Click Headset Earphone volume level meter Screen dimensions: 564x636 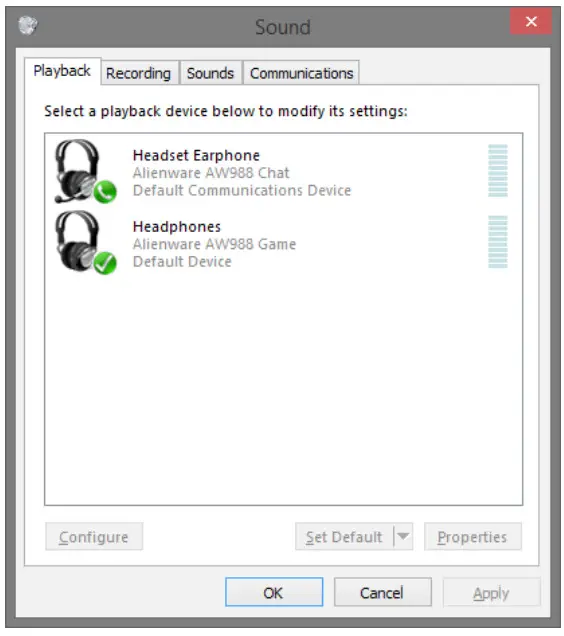pos(498,171)
